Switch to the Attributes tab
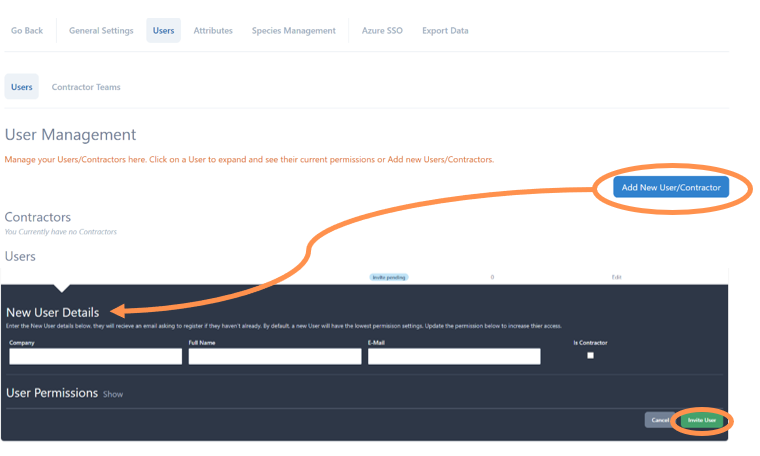 pyautogui.click(x=213, y=31)
